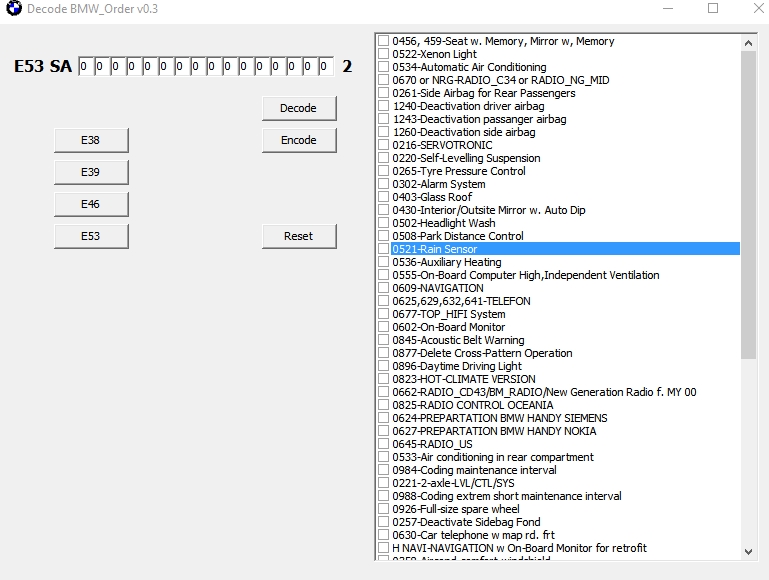Enable 0257-Deactivate Sidebag Fond
This screenshot has width=769, height=580.
(384, 522)
